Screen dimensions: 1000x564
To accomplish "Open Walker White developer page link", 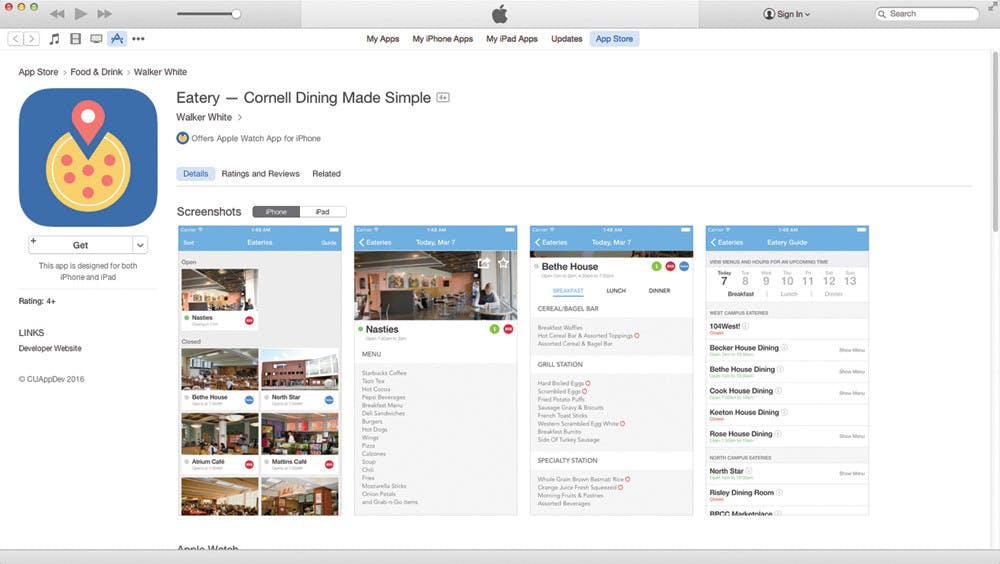I will [204, 117].
